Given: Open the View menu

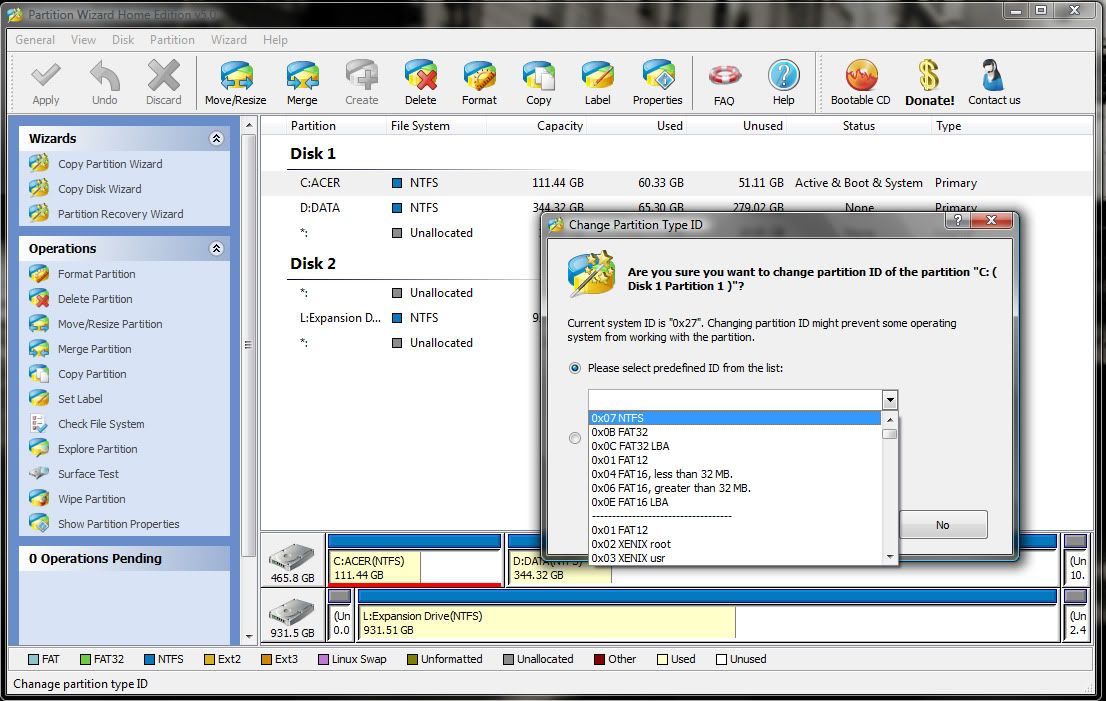Looking at the screenshot, I should tap(83, 40).
